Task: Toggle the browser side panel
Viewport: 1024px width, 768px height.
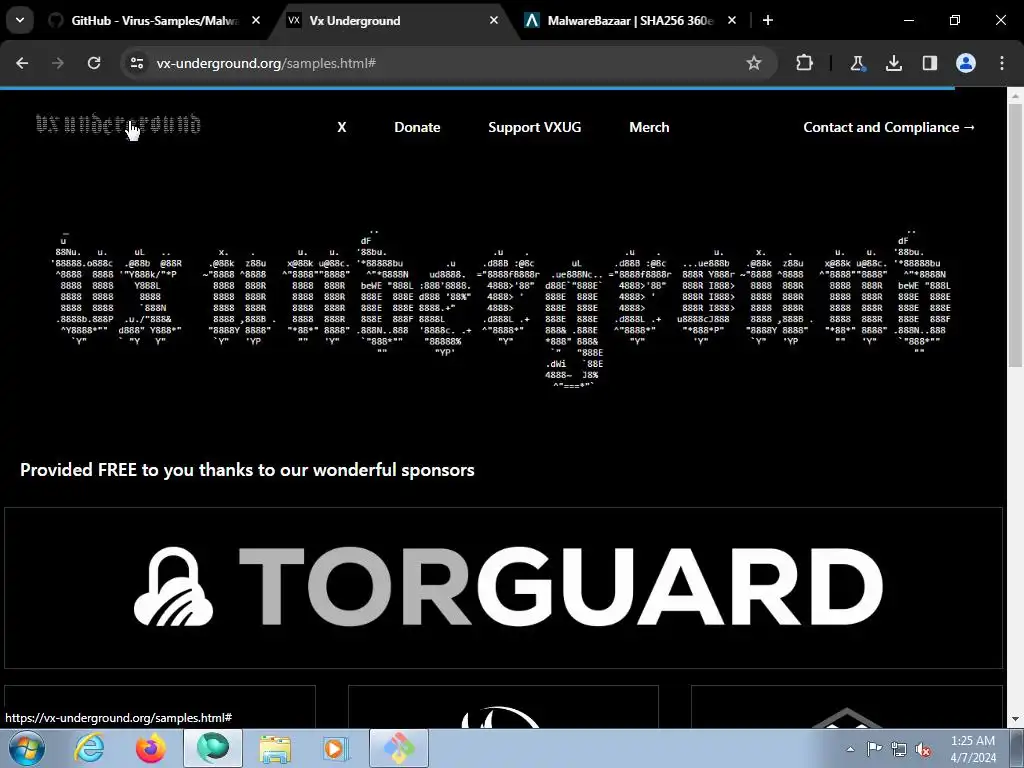Action: tap(929, 63)
